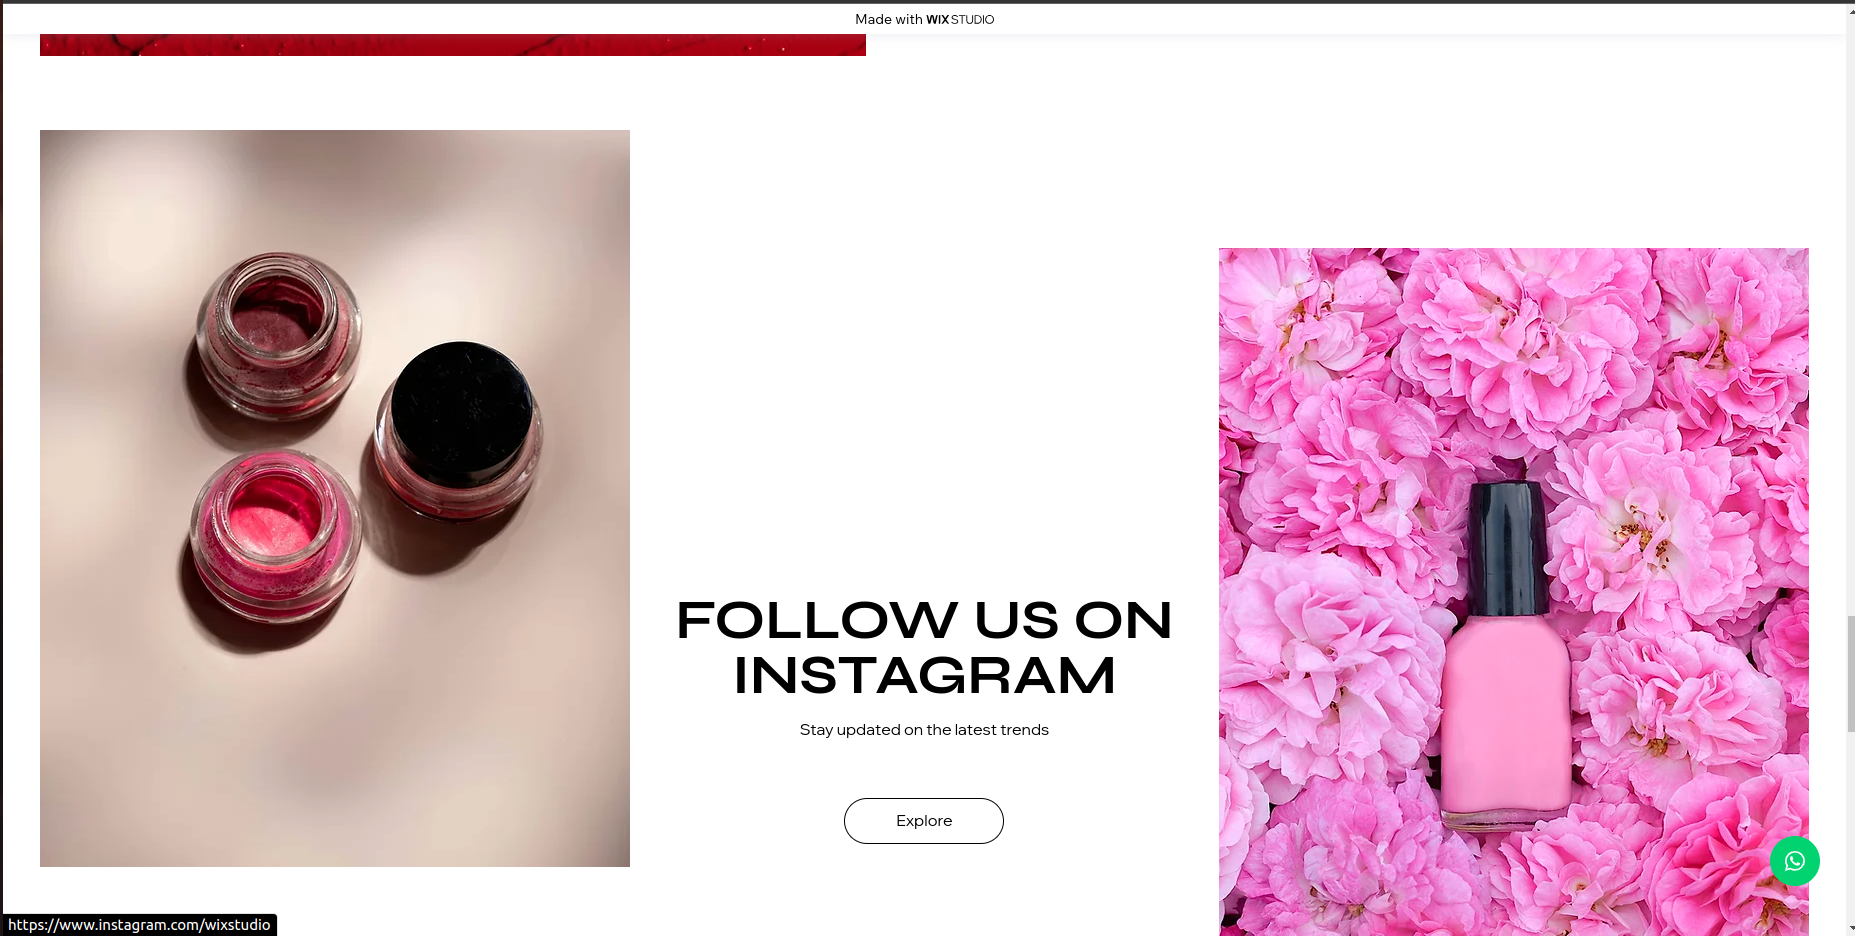Click the lip tint jars photo

(335, 498)
